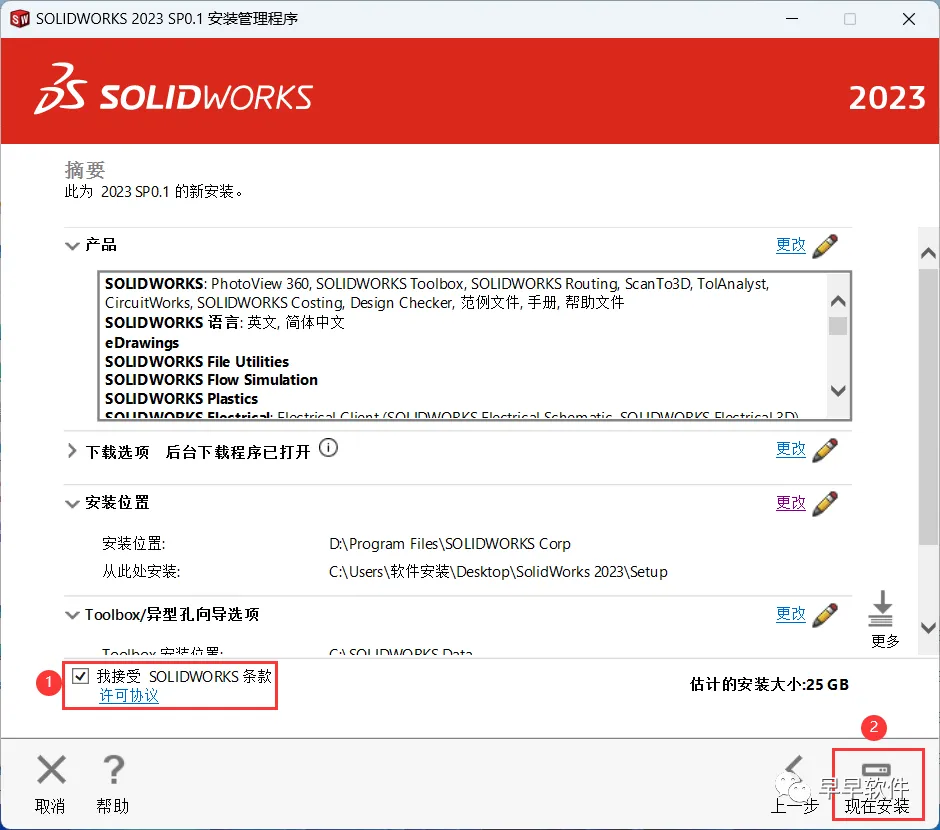The image size is (940, 830).
Task: Toggle the 我接受 SOLIDWORKS 条款 checkbox
Action: pyautogui.click(x=80, y=677)
